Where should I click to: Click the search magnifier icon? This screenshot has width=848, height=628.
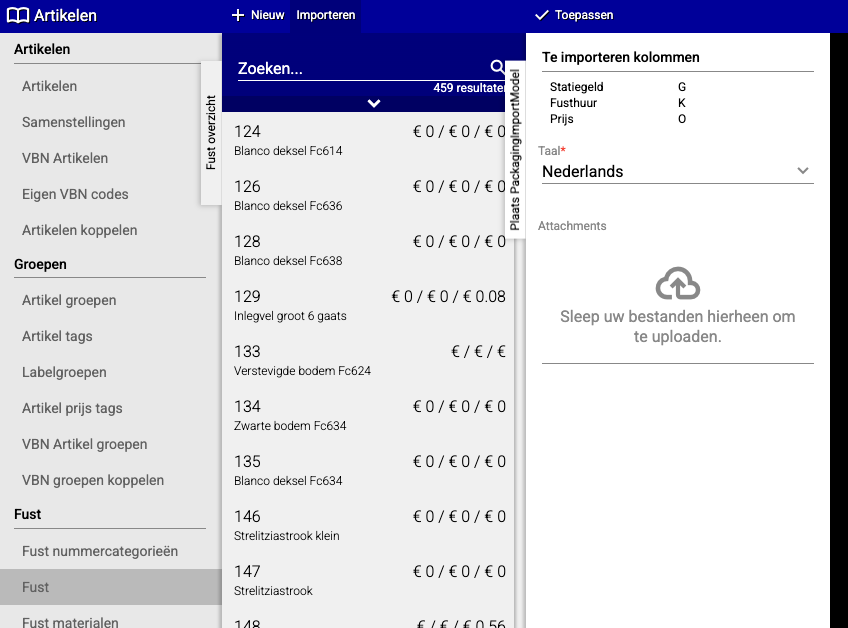pyautogui.click(x=497, y=67)
